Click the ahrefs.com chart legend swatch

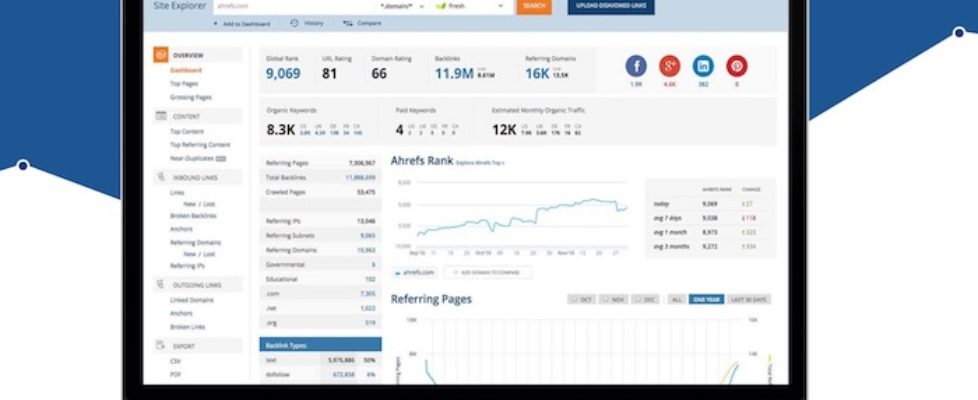[x=397, y=272]
